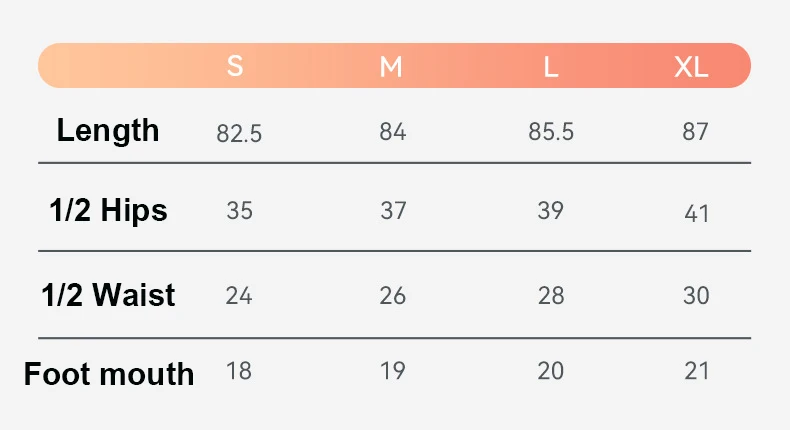Click the 37 hips value
This screenshot has width=790, height=430.
[x=393, y=211]
